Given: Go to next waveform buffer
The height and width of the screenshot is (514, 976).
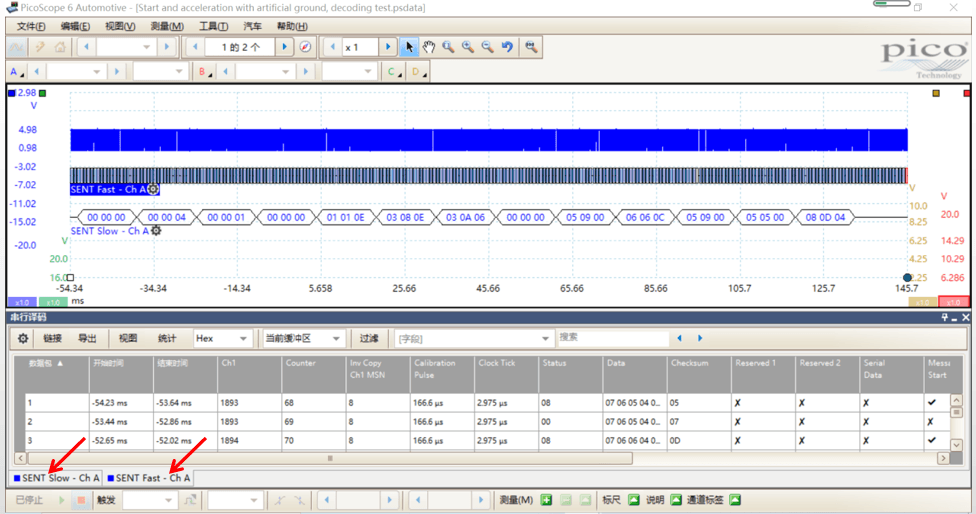Looking at the screenshot, I should 284,47.
